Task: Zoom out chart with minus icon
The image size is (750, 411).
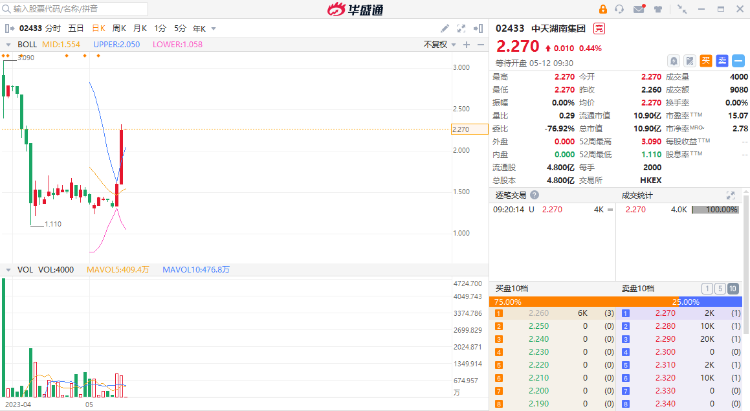Action: click(481, 44)
